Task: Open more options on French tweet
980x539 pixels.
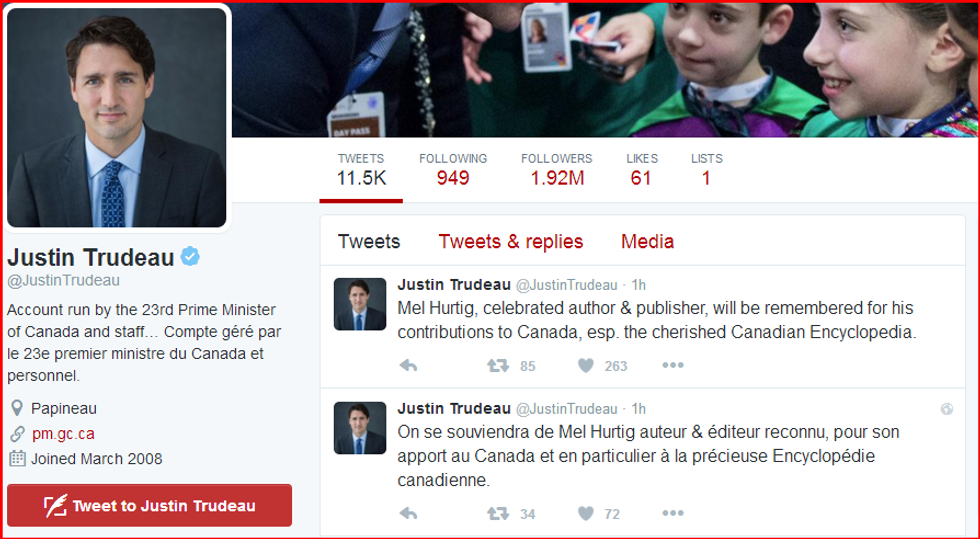Action: 672,513
